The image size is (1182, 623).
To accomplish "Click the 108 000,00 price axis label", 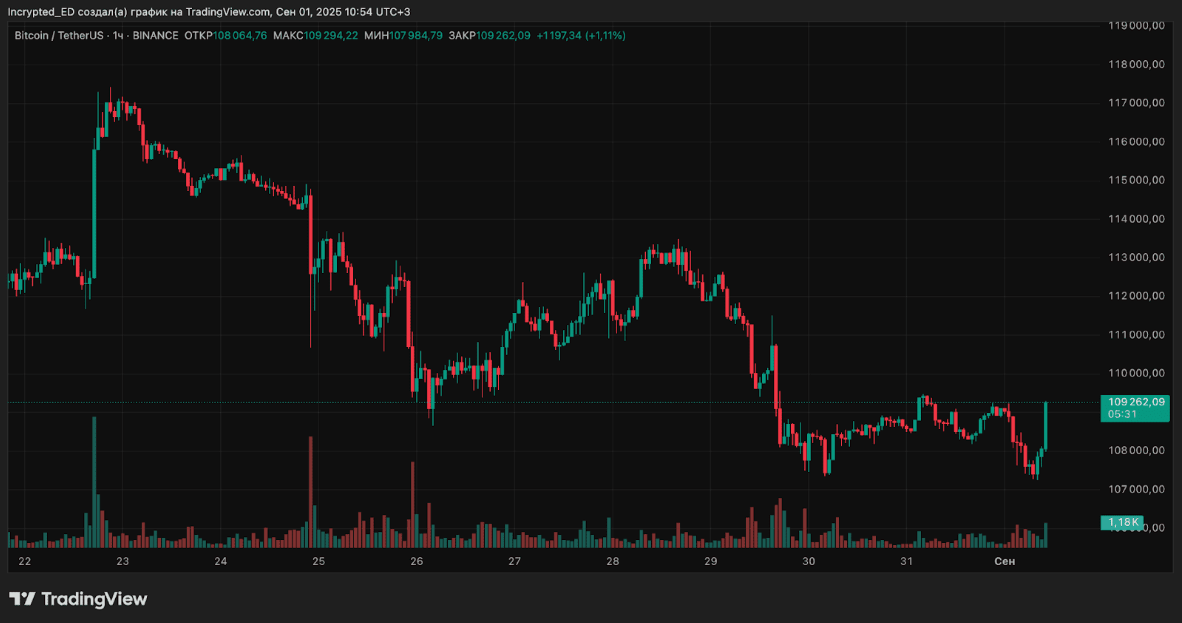I will (1136, 450).
